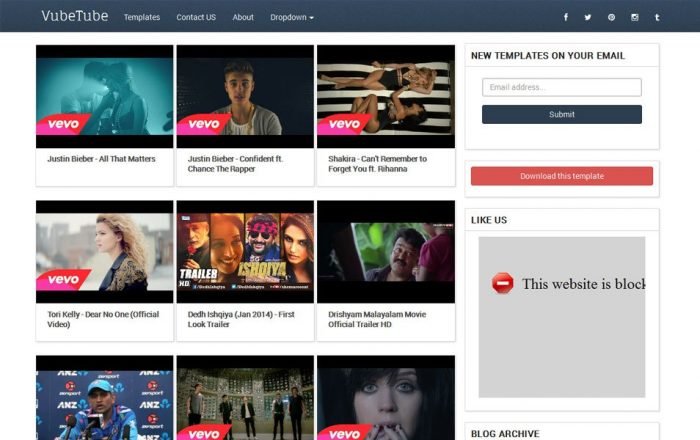The height and width of the screenshot is (440, 700).
Task: Open the Pinterest icon in header
Action: (x=611, y=17)
